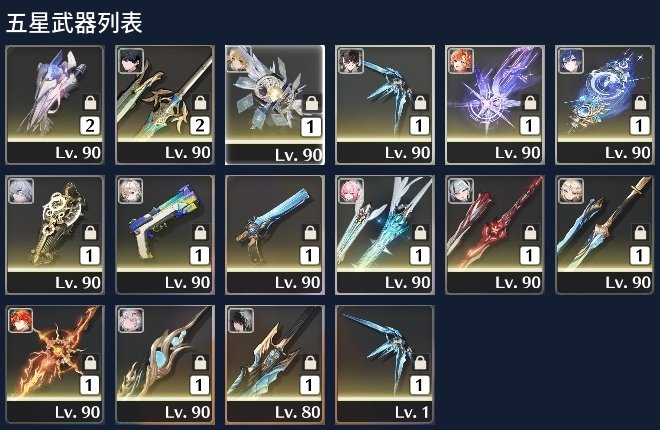Screen dimensions: 660x430
Task: Click the blonde character portrait on crystal weapon
Action: pyautogui.click(x=239, y=59)
